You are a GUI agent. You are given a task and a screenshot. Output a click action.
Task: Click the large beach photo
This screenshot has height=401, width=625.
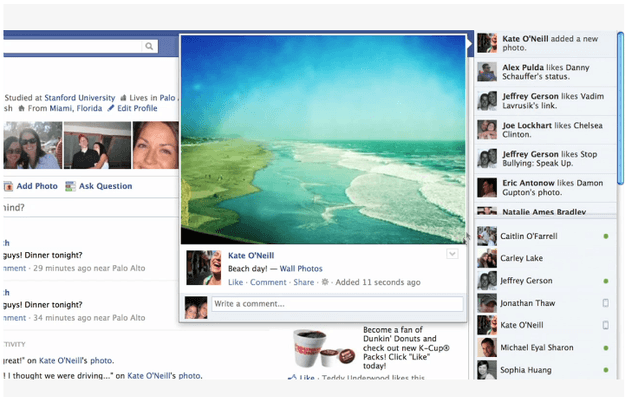coord(323,139)
